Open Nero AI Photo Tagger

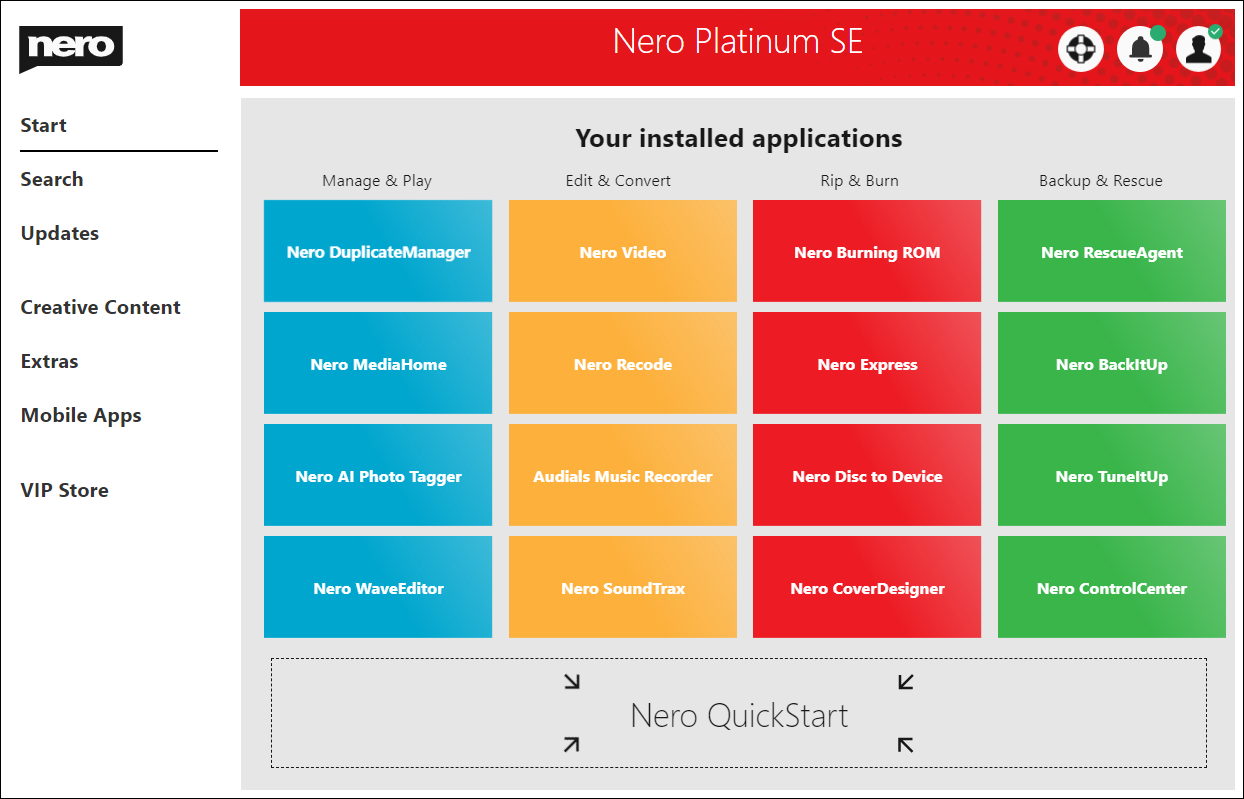tap(378, 476)
